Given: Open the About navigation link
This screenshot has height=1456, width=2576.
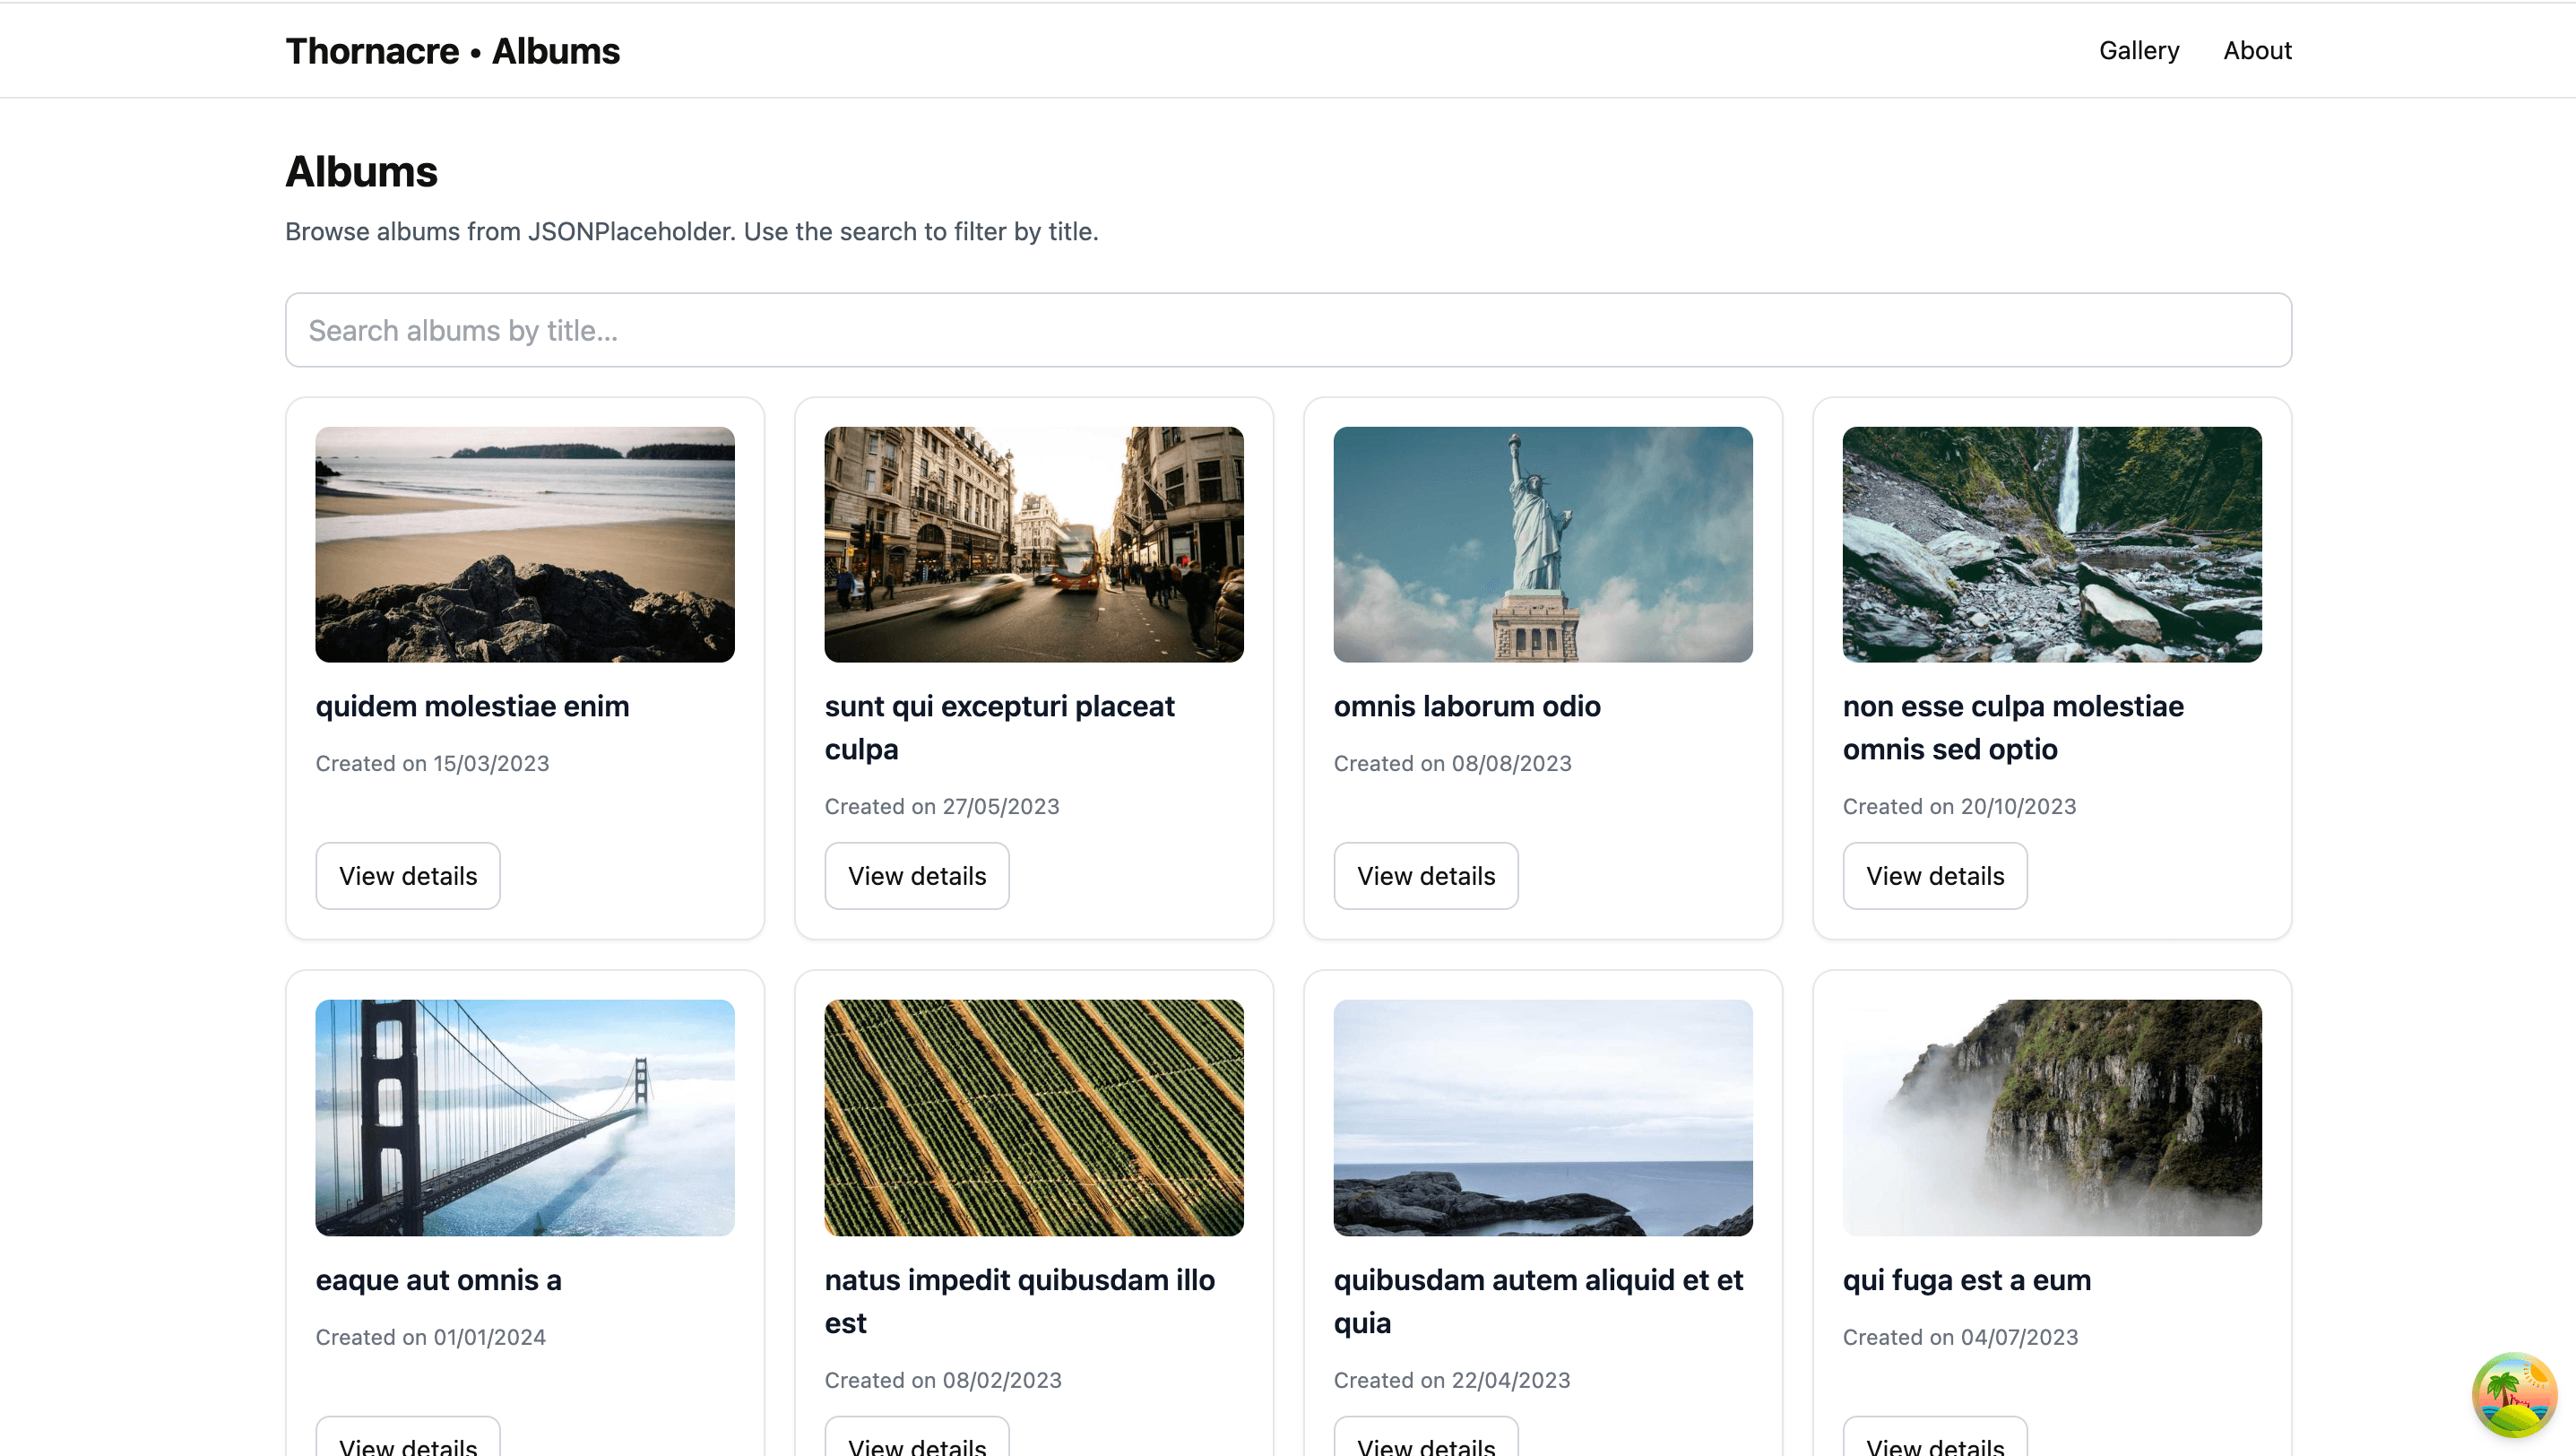Looking at the screenshot, I should [2257, 50].
